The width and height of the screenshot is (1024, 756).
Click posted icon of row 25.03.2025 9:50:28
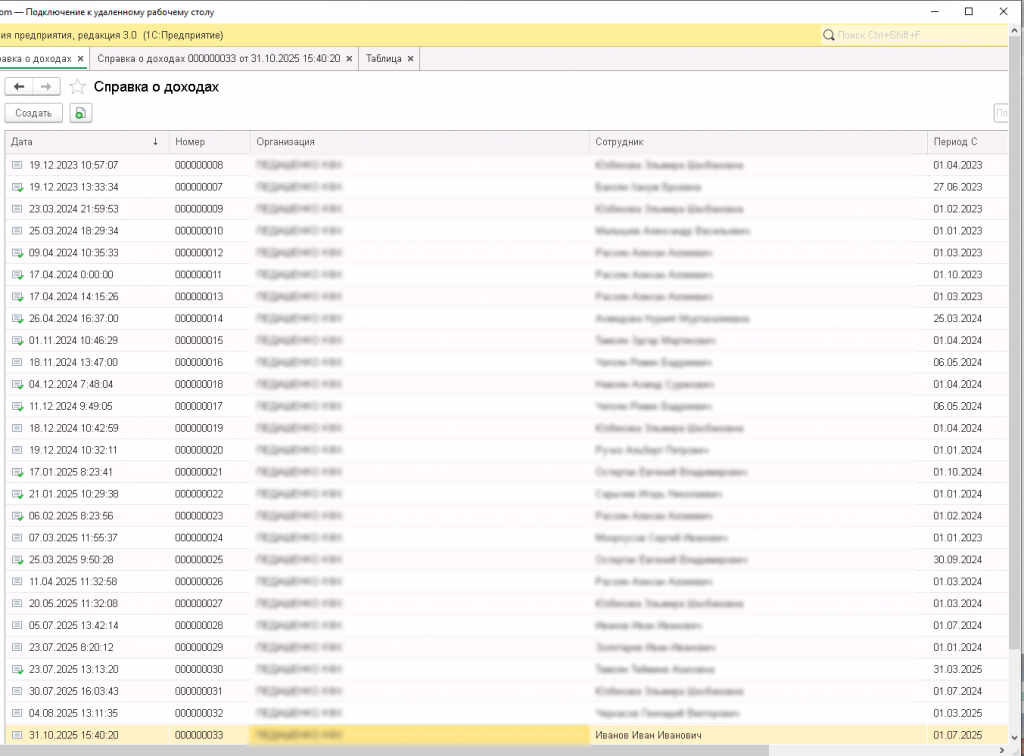tap(18, 559)
